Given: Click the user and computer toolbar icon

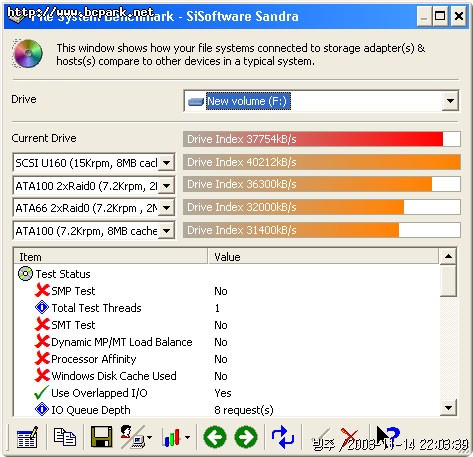Looking at the screenshot, I should coord(133,437).
